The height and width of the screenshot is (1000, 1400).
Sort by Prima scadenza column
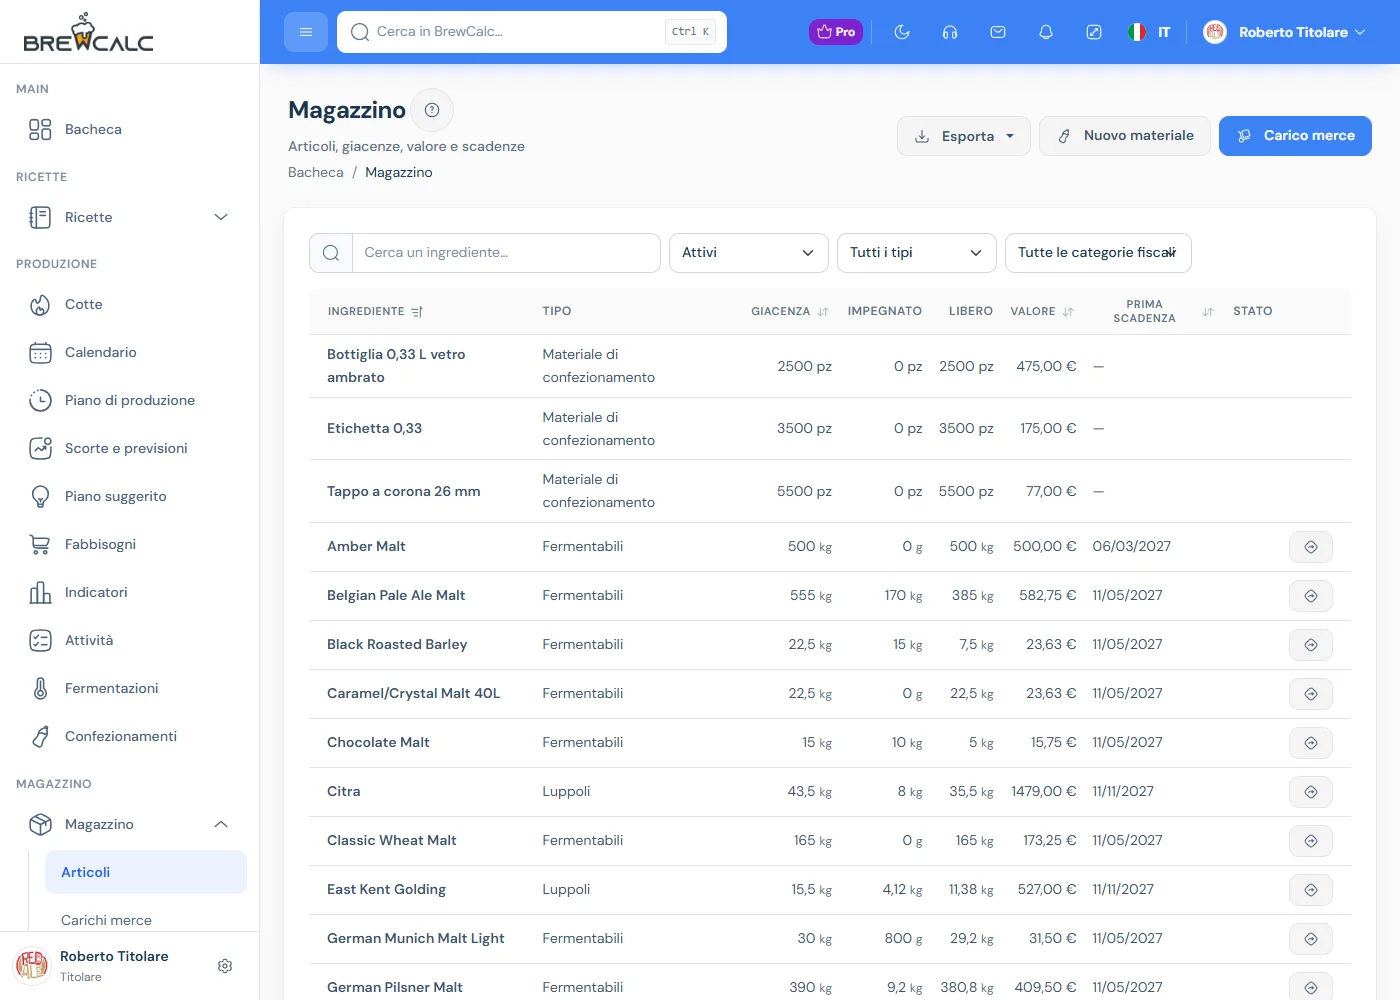(x=1154, y=312)
